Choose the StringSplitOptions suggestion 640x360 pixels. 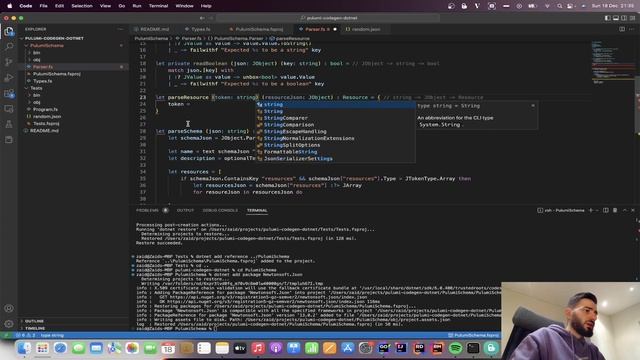pyautogui.click(x=336, y=145)
